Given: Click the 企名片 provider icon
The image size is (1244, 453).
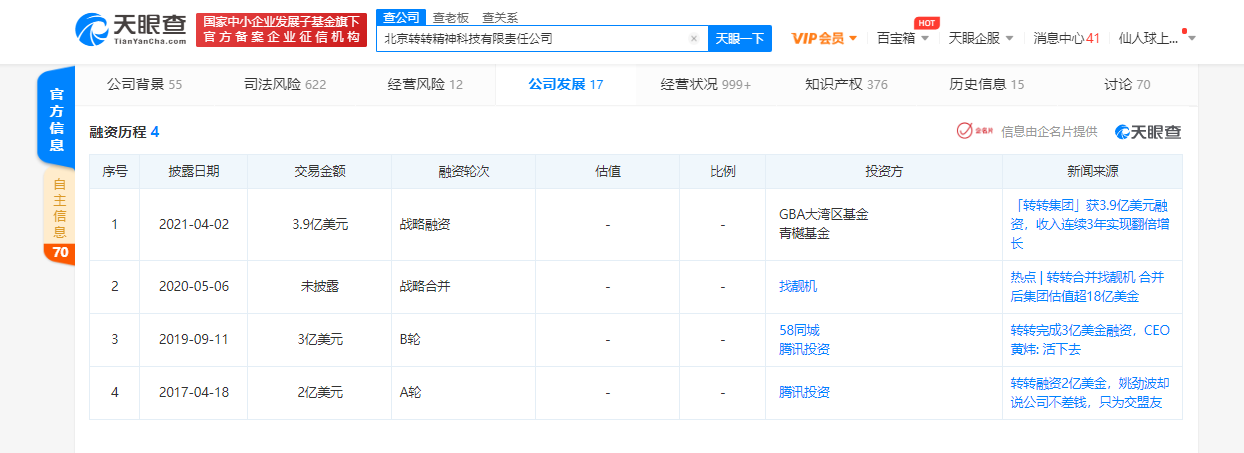Looking at the screenshot, I should click(x=975, y=131).
